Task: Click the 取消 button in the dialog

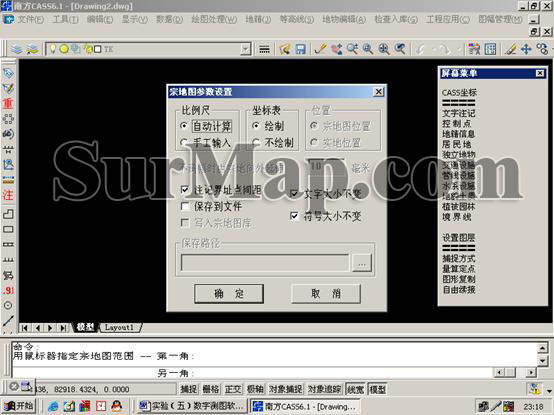Action: [x=326, y=294]
